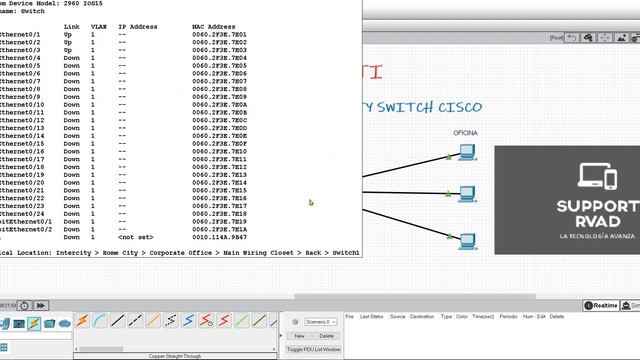Click the Set Tiled Background picture icon
The height and width of the screenshot is (360, 640).
622,38
